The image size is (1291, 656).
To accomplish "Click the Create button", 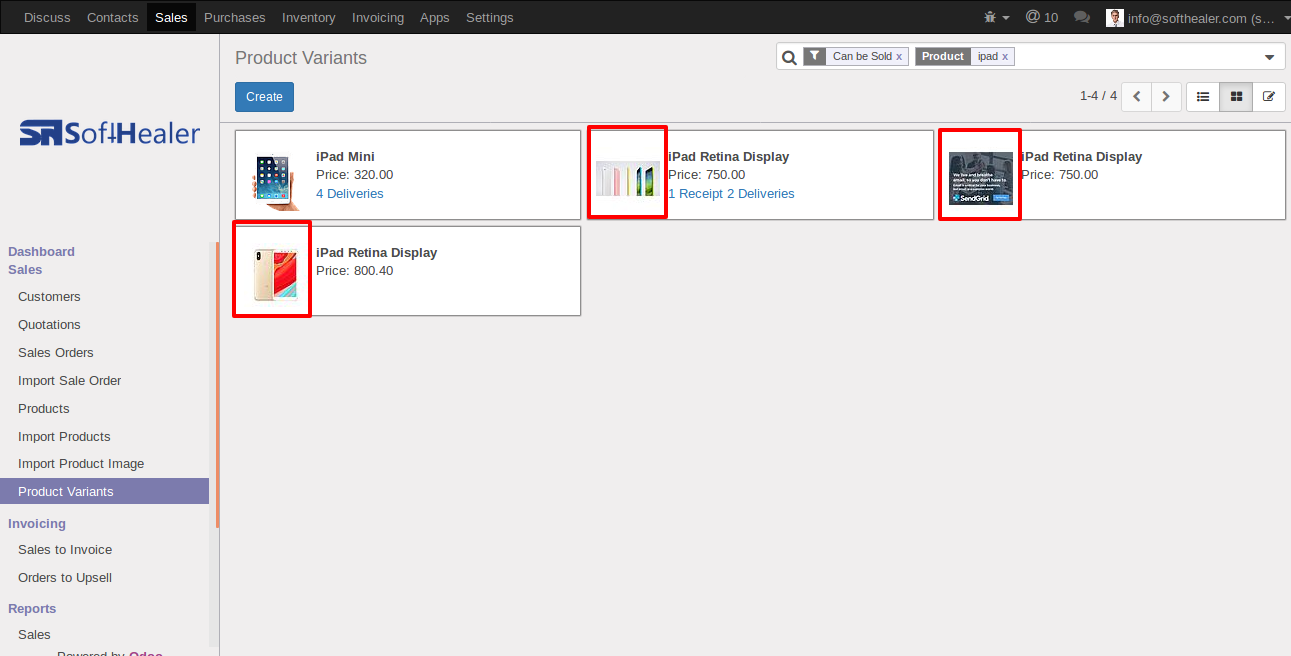I will pyautogui.click(x=264, y=97).
